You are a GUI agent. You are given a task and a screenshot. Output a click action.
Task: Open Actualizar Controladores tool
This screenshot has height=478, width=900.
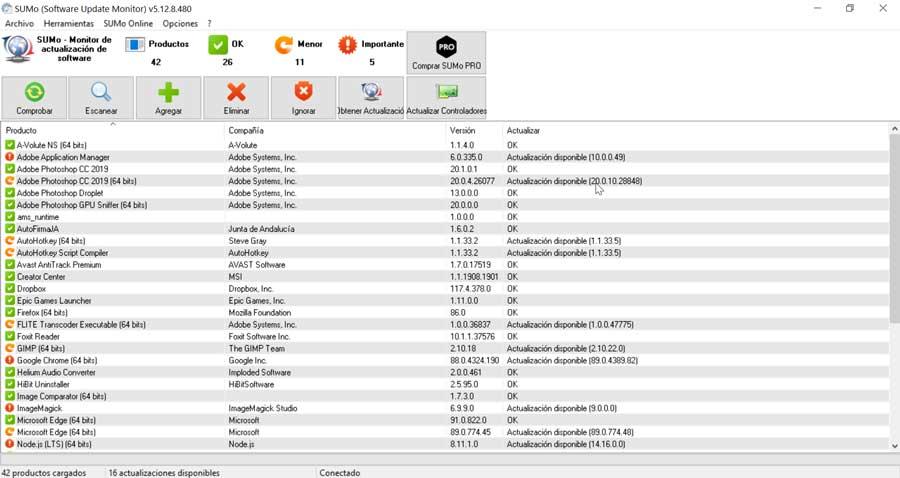446,97
